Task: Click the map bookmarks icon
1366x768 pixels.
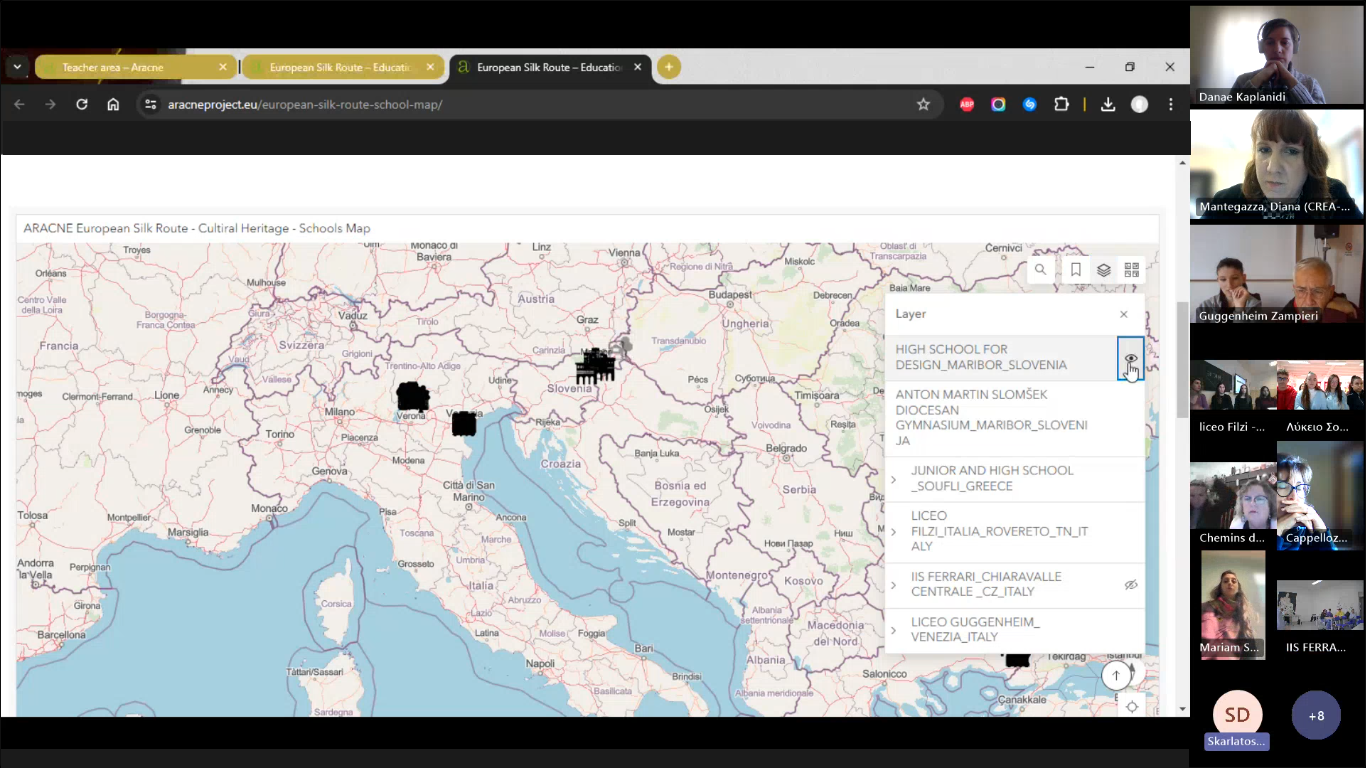Action: pos(1076,270)
